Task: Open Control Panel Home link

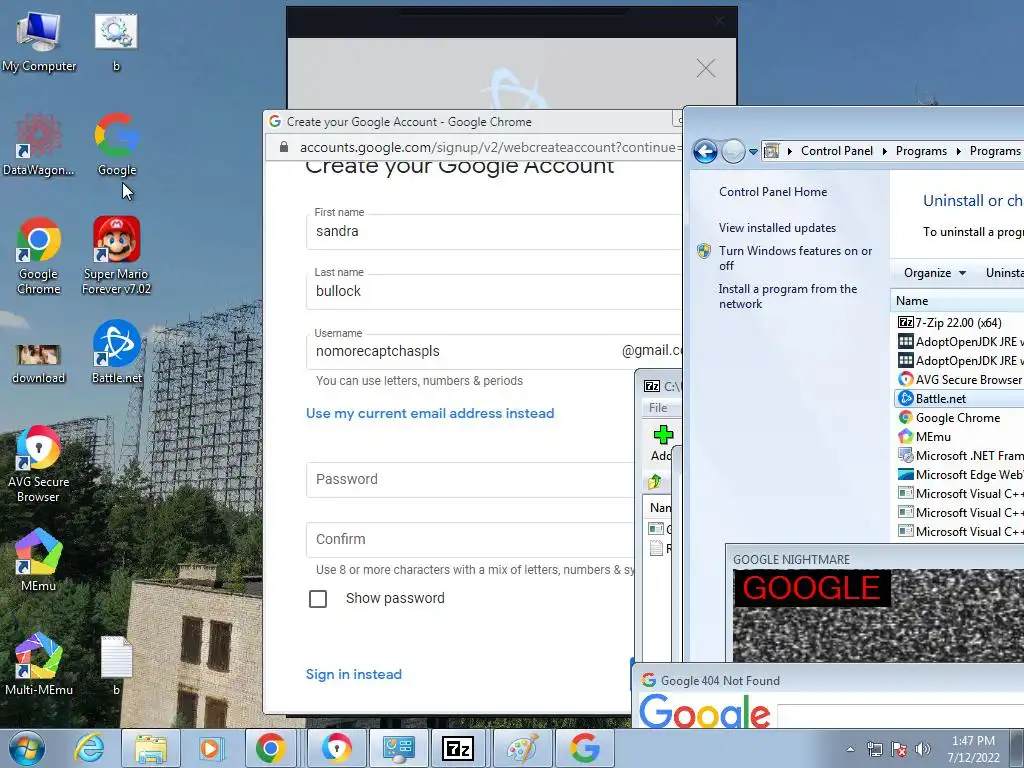Action: pyautogui.click(x=773, y=192)
